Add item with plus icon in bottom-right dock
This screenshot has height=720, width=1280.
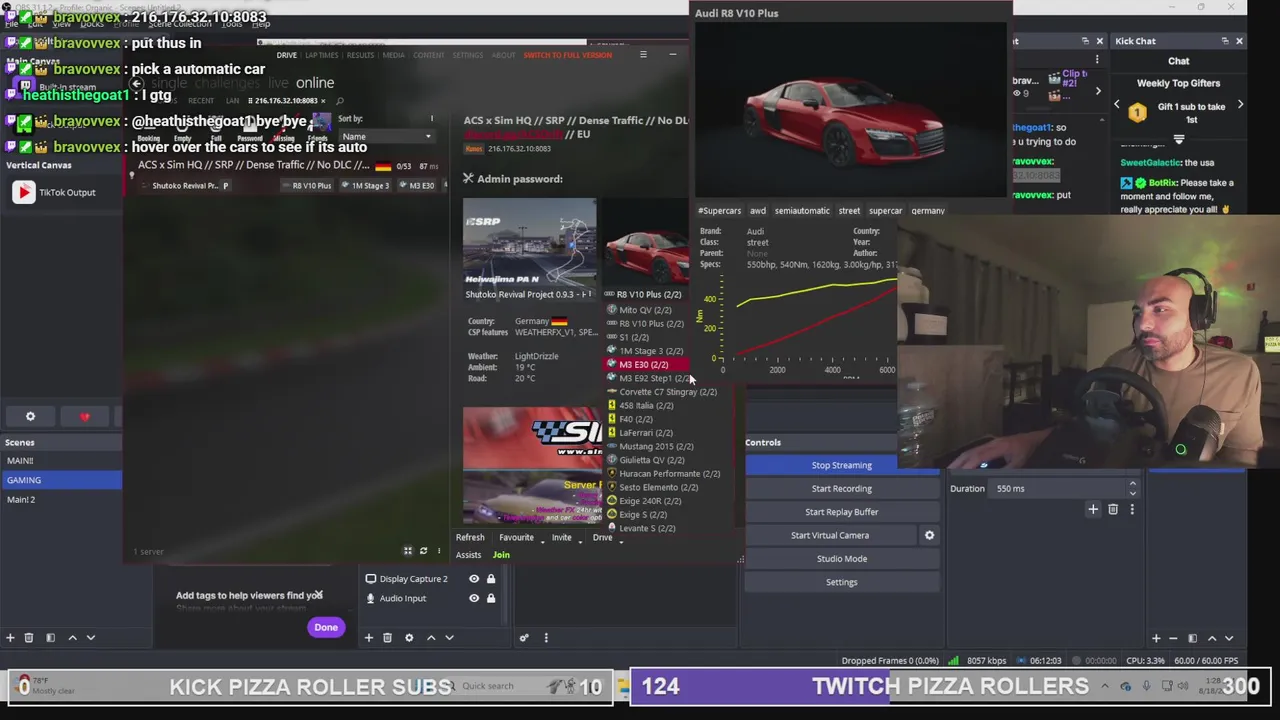[1156, 637]
